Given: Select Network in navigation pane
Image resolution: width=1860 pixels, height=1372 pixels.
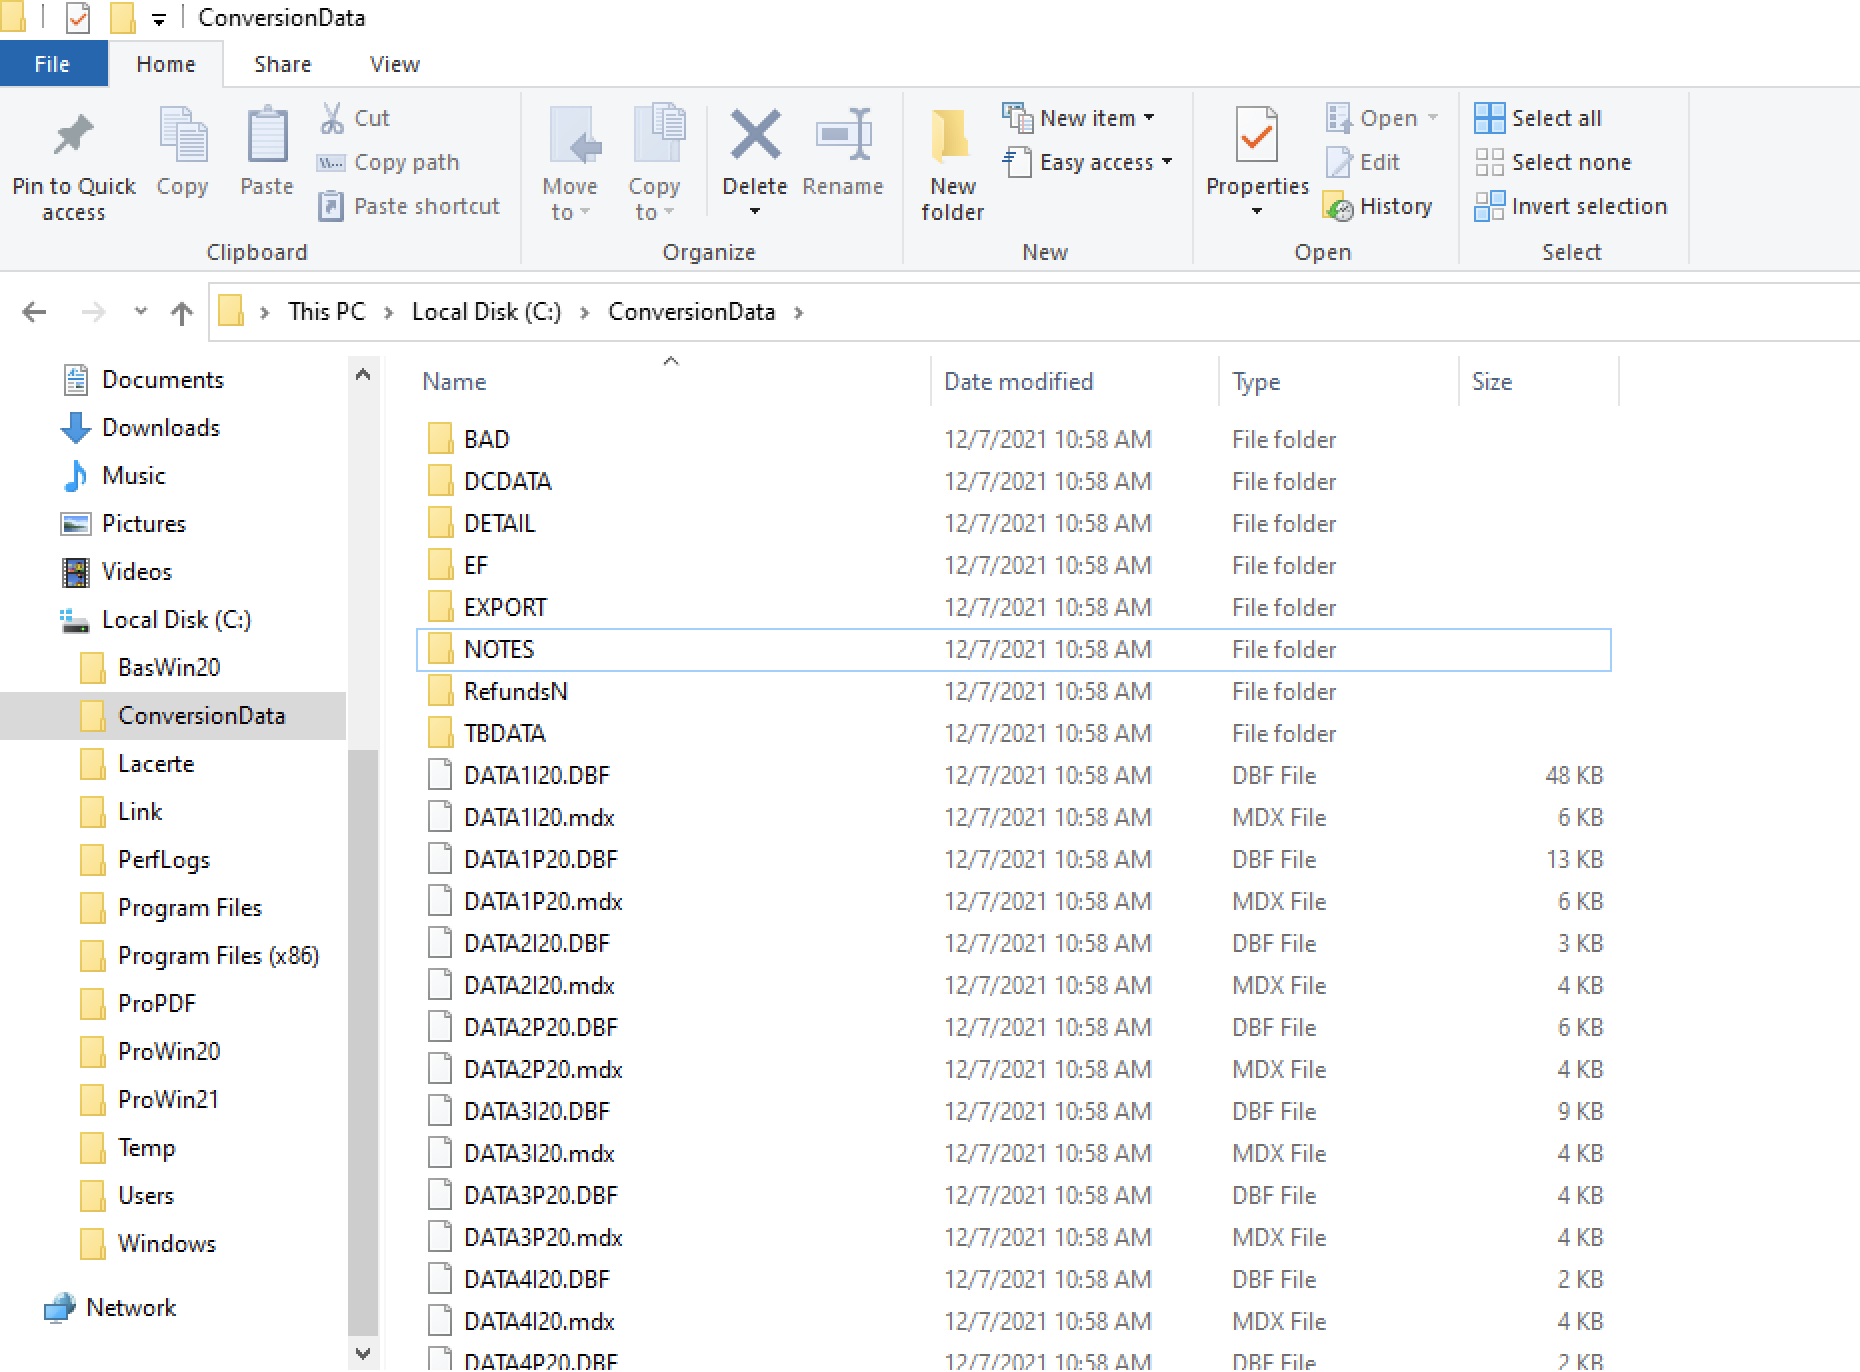Looking at the screenshot, I should pos(111,1308).
